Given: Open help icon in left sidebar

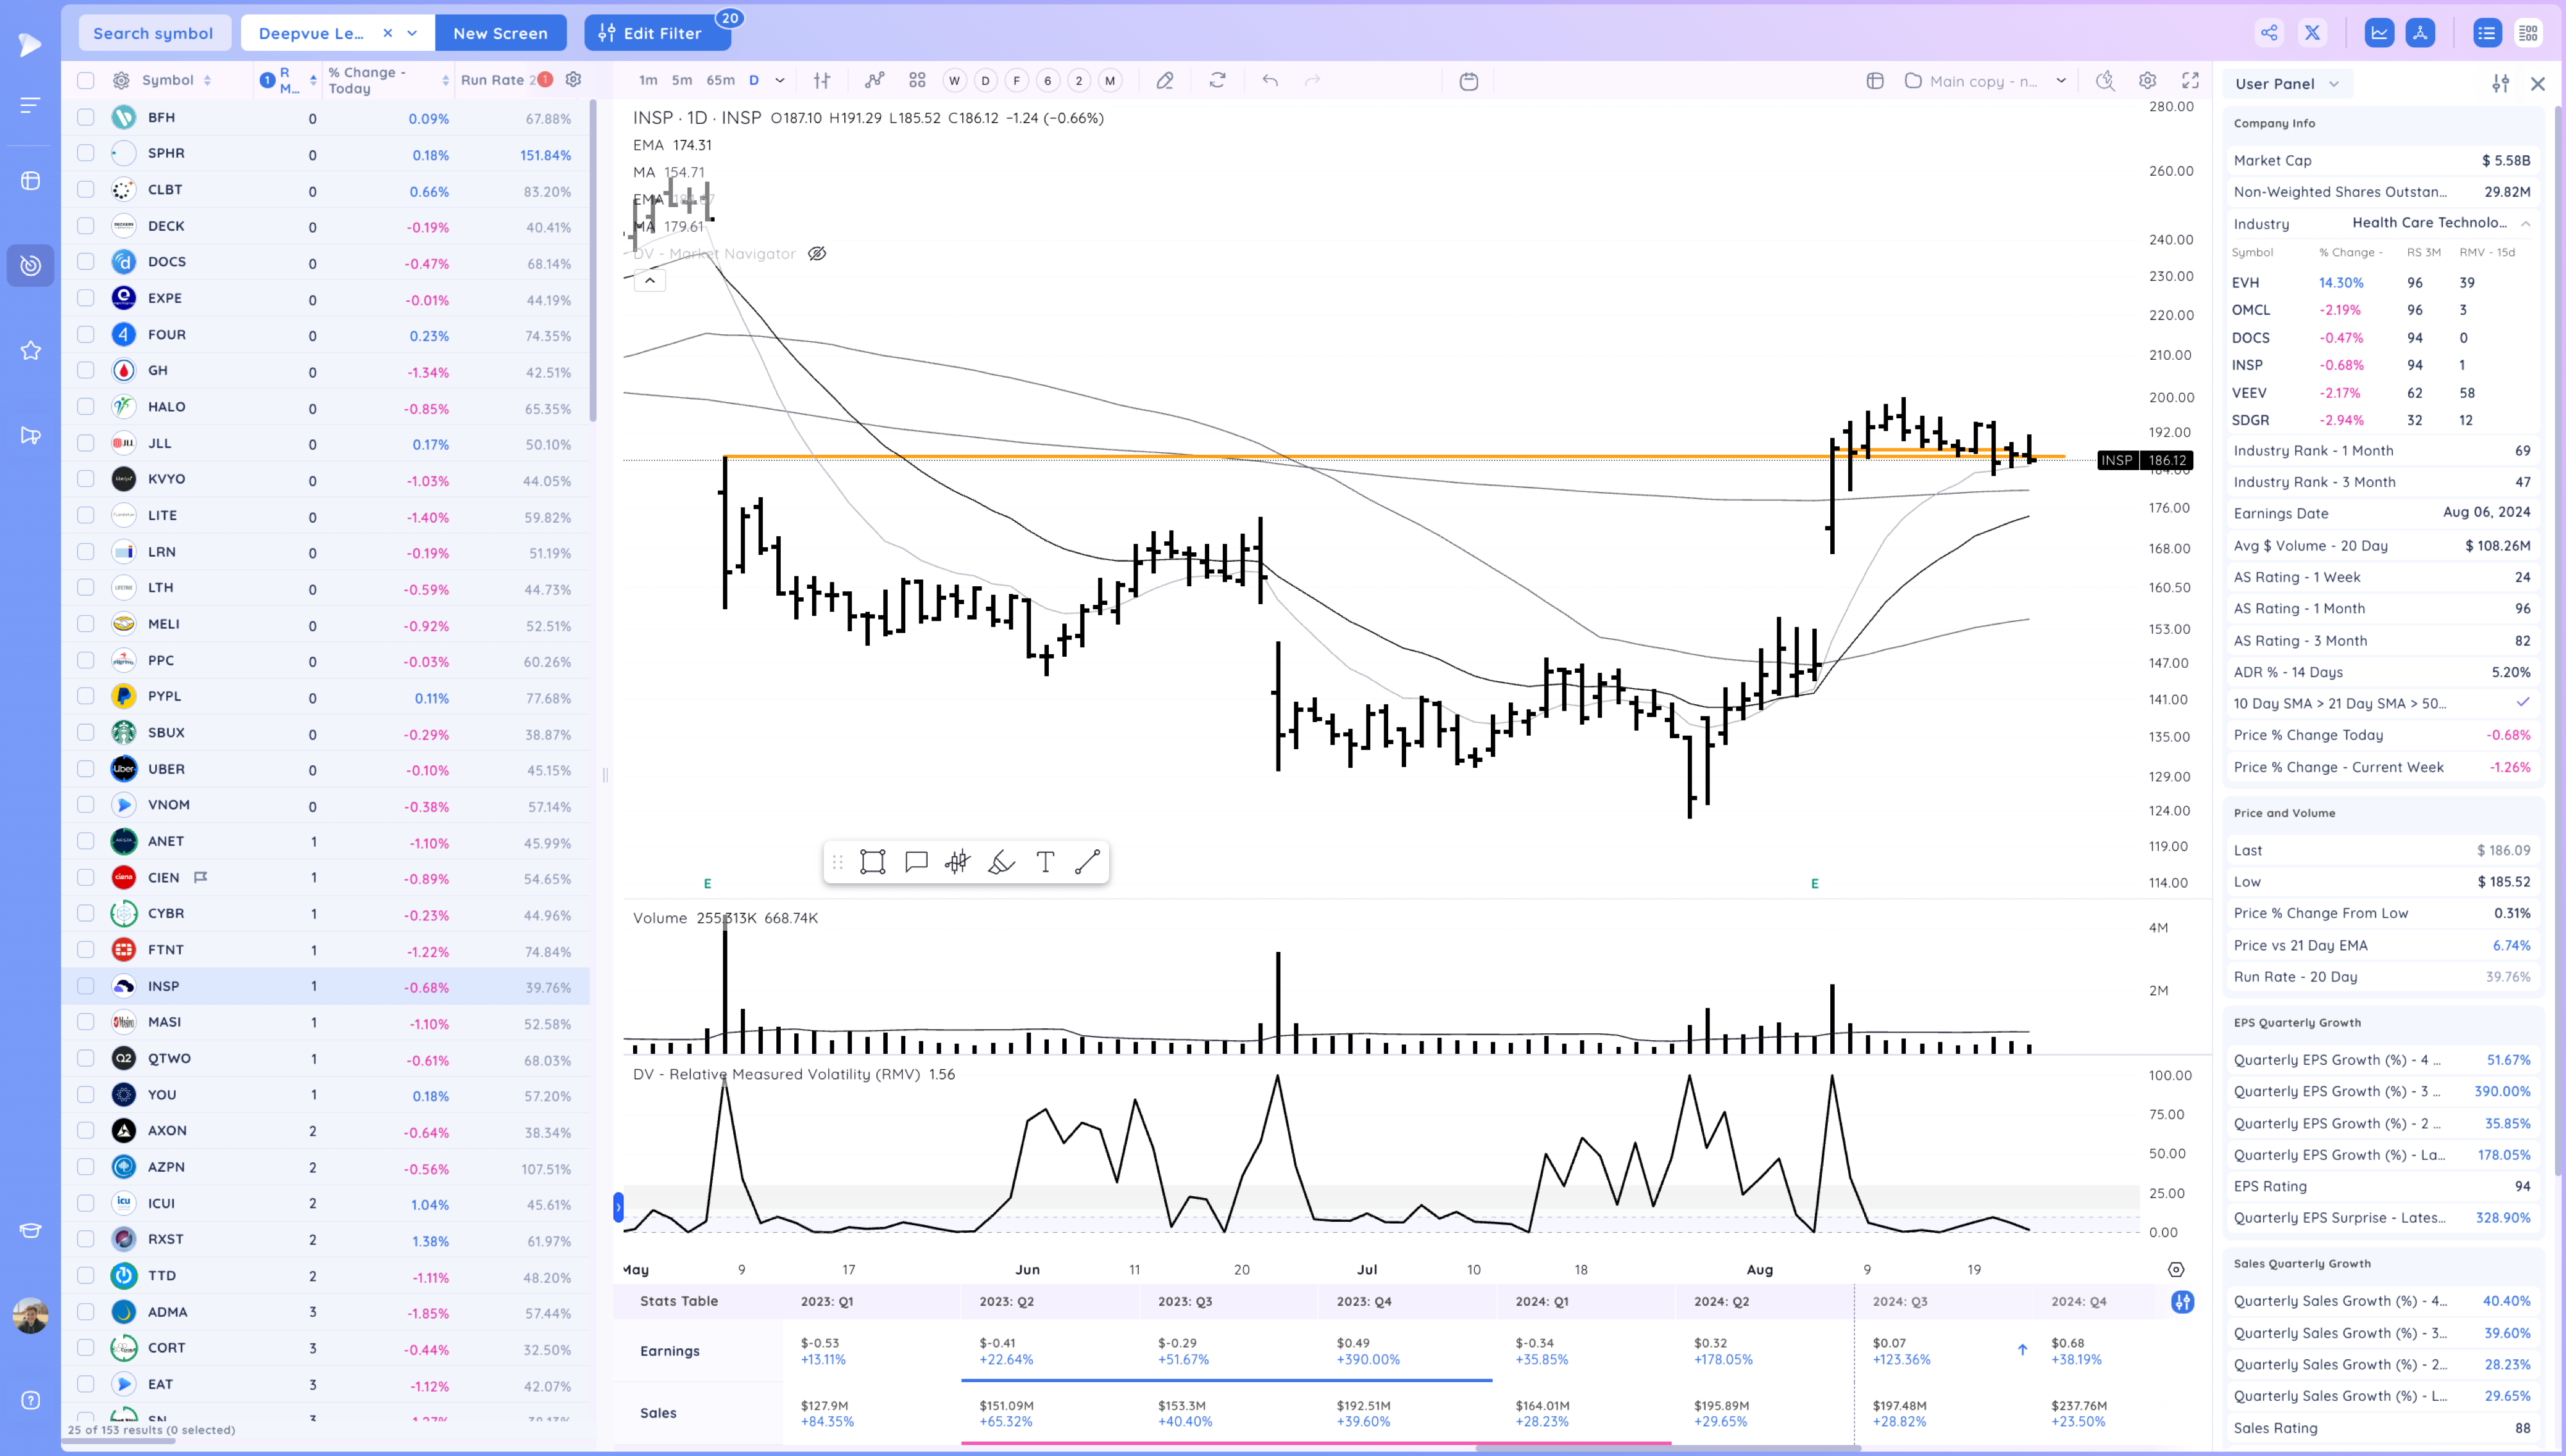Looking at the screenshot, I should tap(31, 1400).
